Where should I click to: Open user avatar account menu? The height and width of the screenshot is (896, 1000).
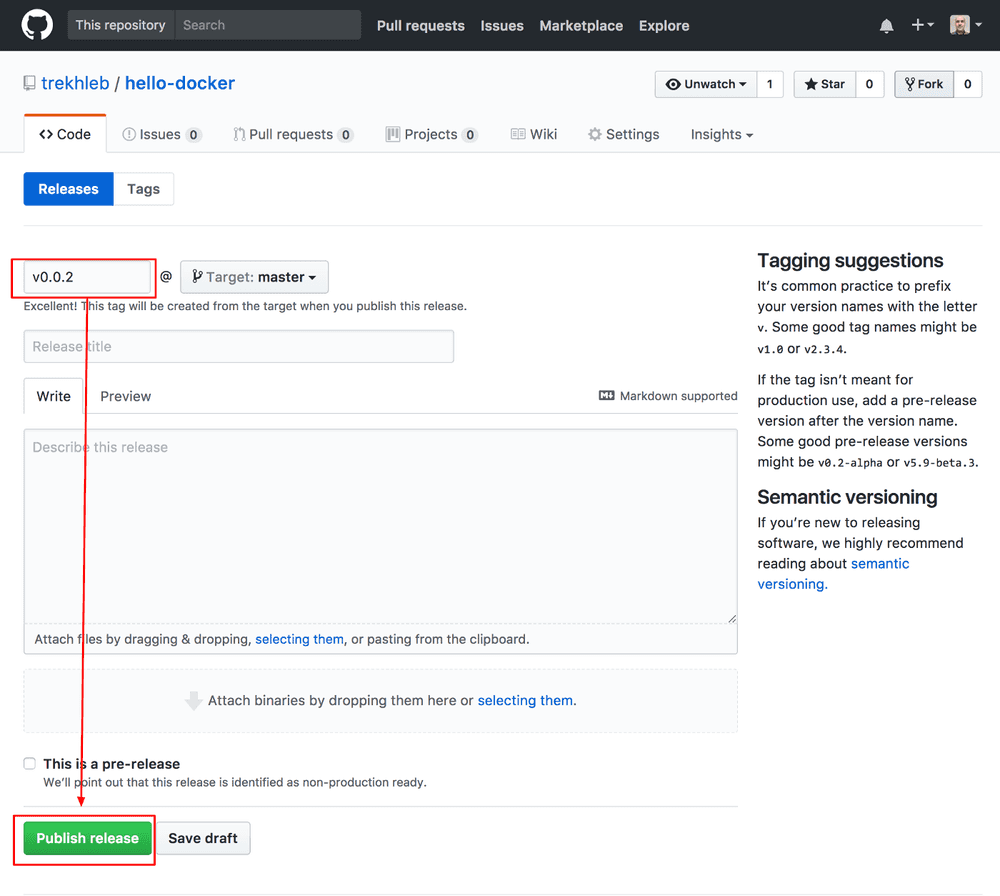(x=966, y=25)
